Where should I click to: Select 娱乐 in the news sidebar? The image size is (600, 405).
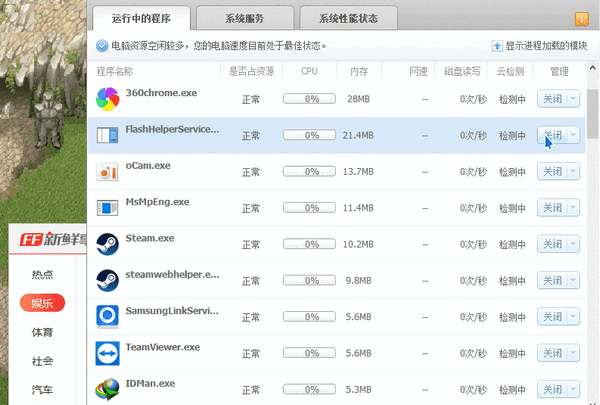pos(42,303)
